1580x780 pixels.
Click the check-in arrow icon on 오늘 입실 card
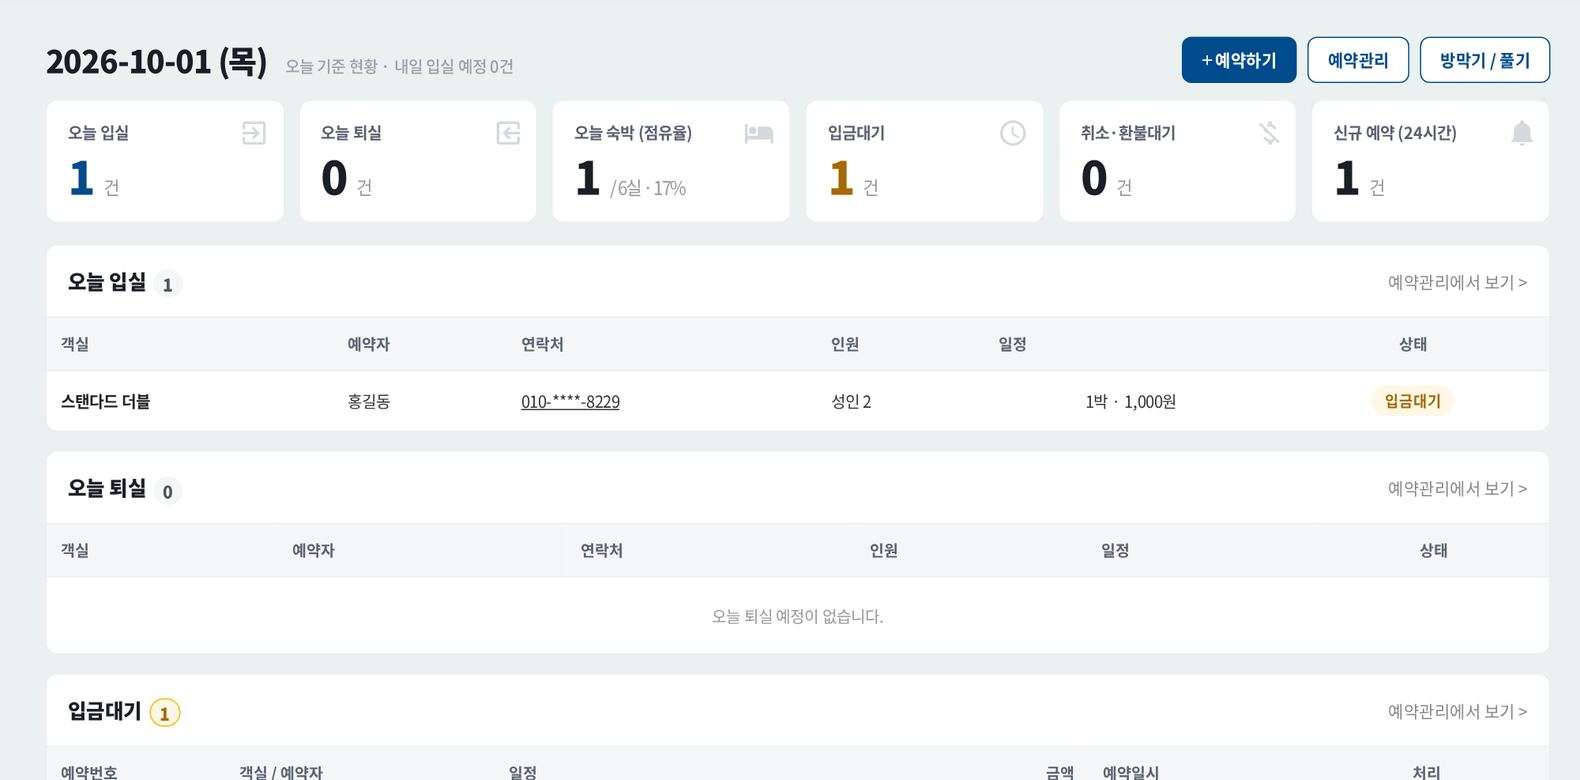[254, 133]
